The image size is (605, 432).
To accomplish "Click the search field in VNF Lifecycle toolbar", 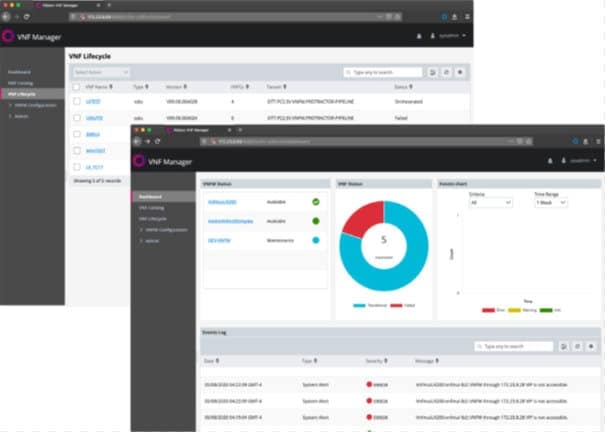I will click(x=383, y=72).
